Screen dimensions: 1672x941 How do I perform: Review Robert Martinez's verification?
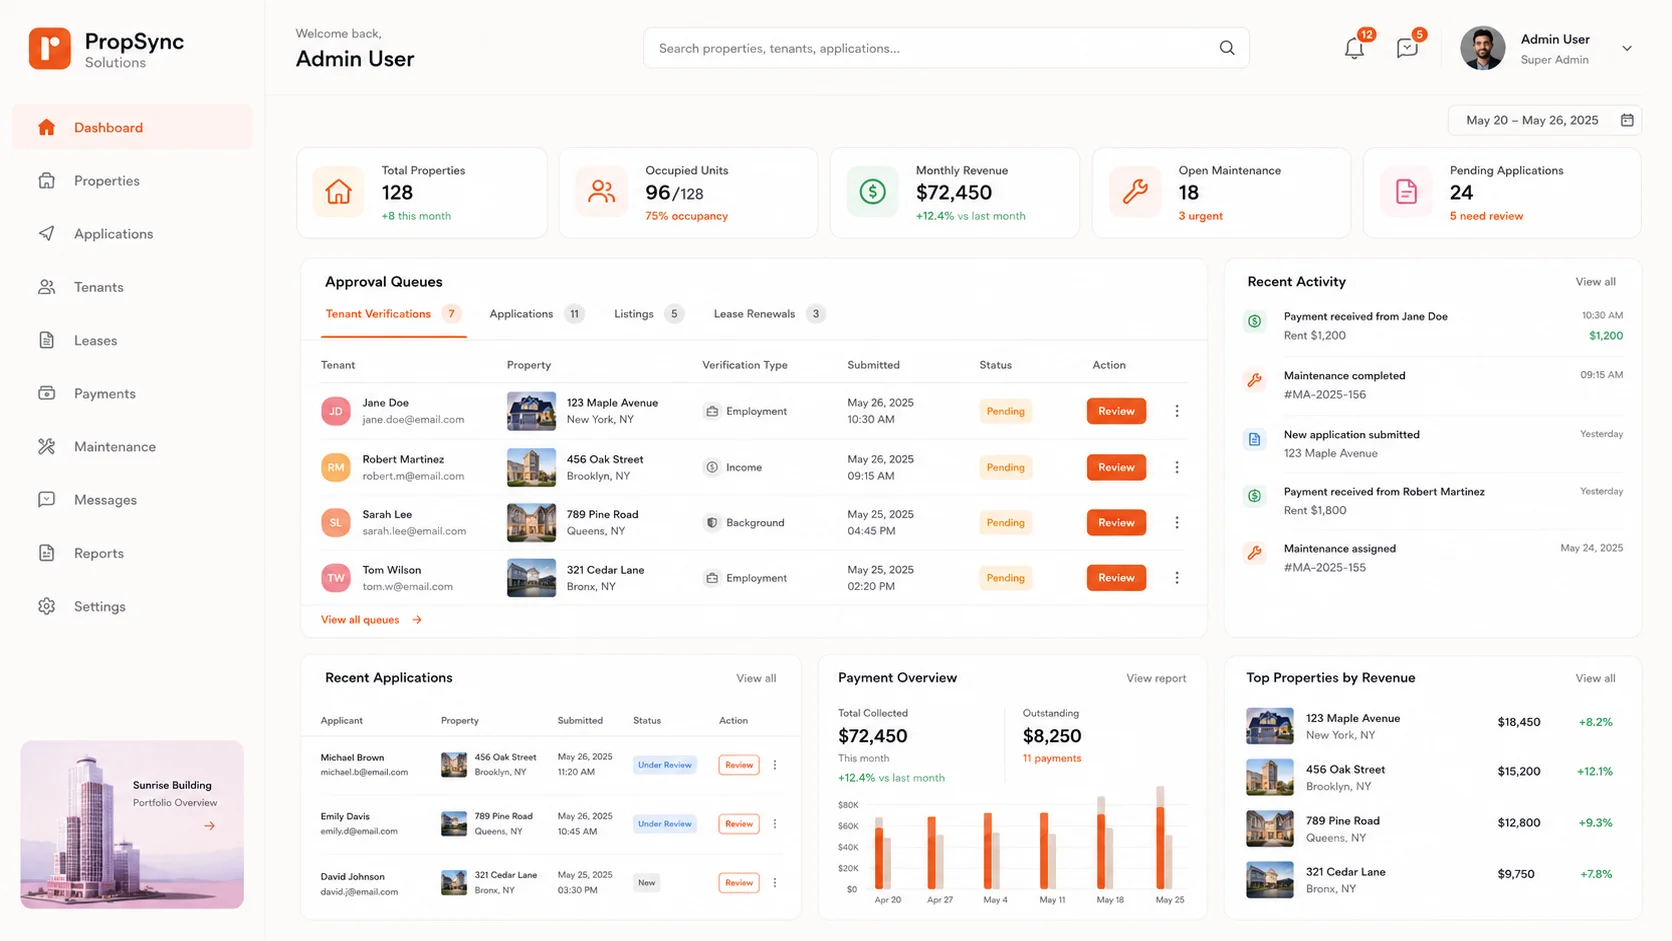tap(1116, 467)
